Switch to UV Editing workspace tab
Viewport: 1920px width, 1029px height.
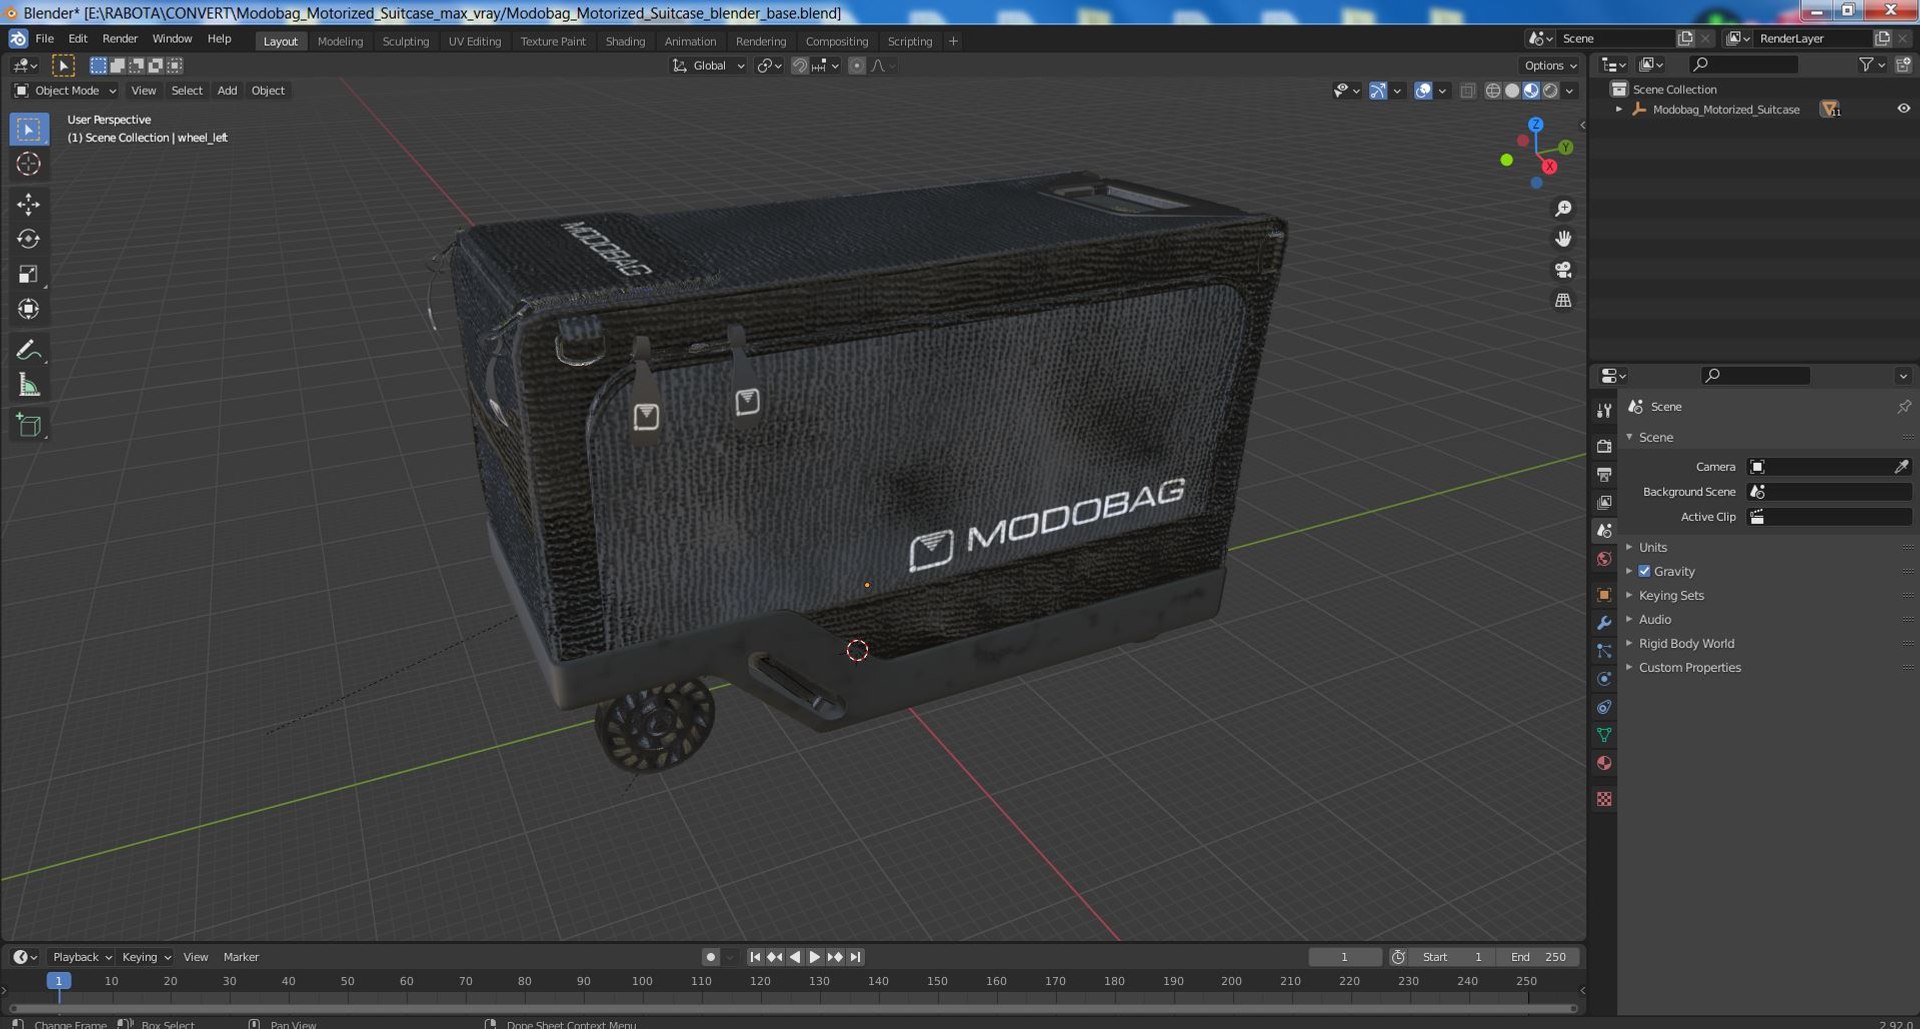coord(474,41)
